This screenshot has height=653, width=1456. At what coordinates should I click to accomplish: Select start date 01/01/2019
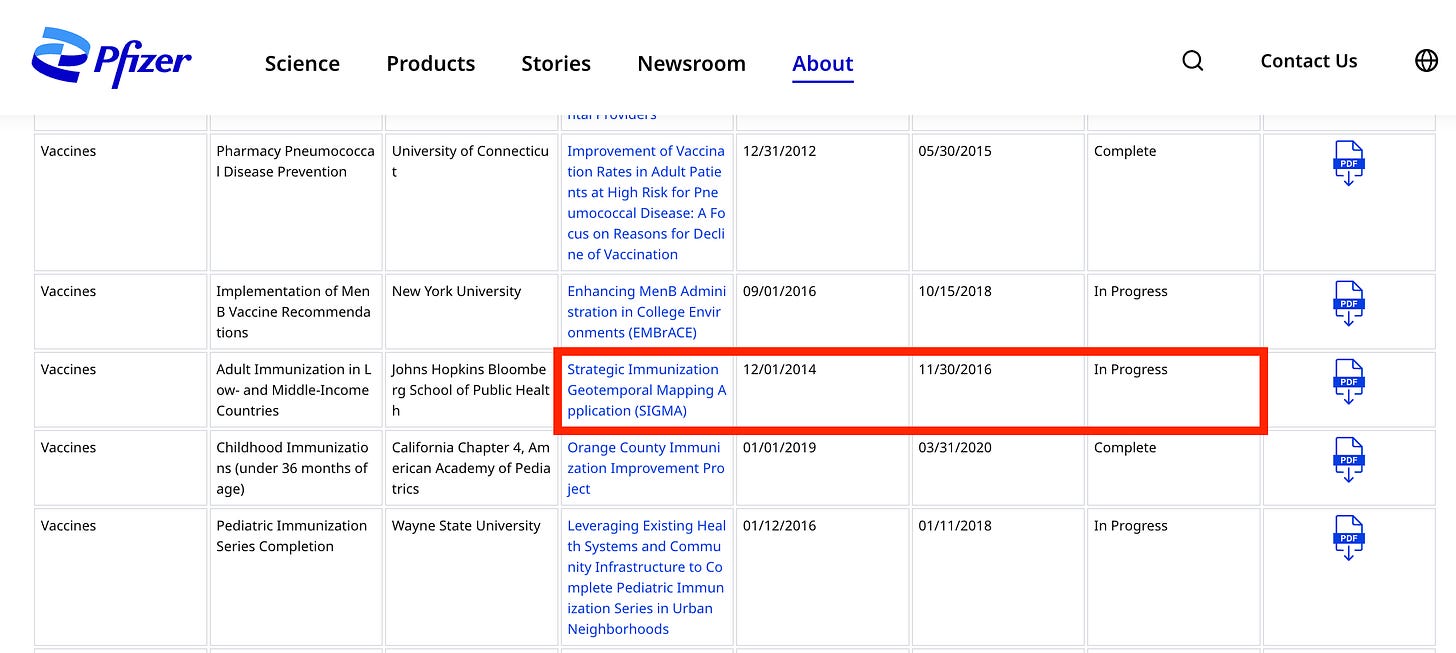(779, 447)
